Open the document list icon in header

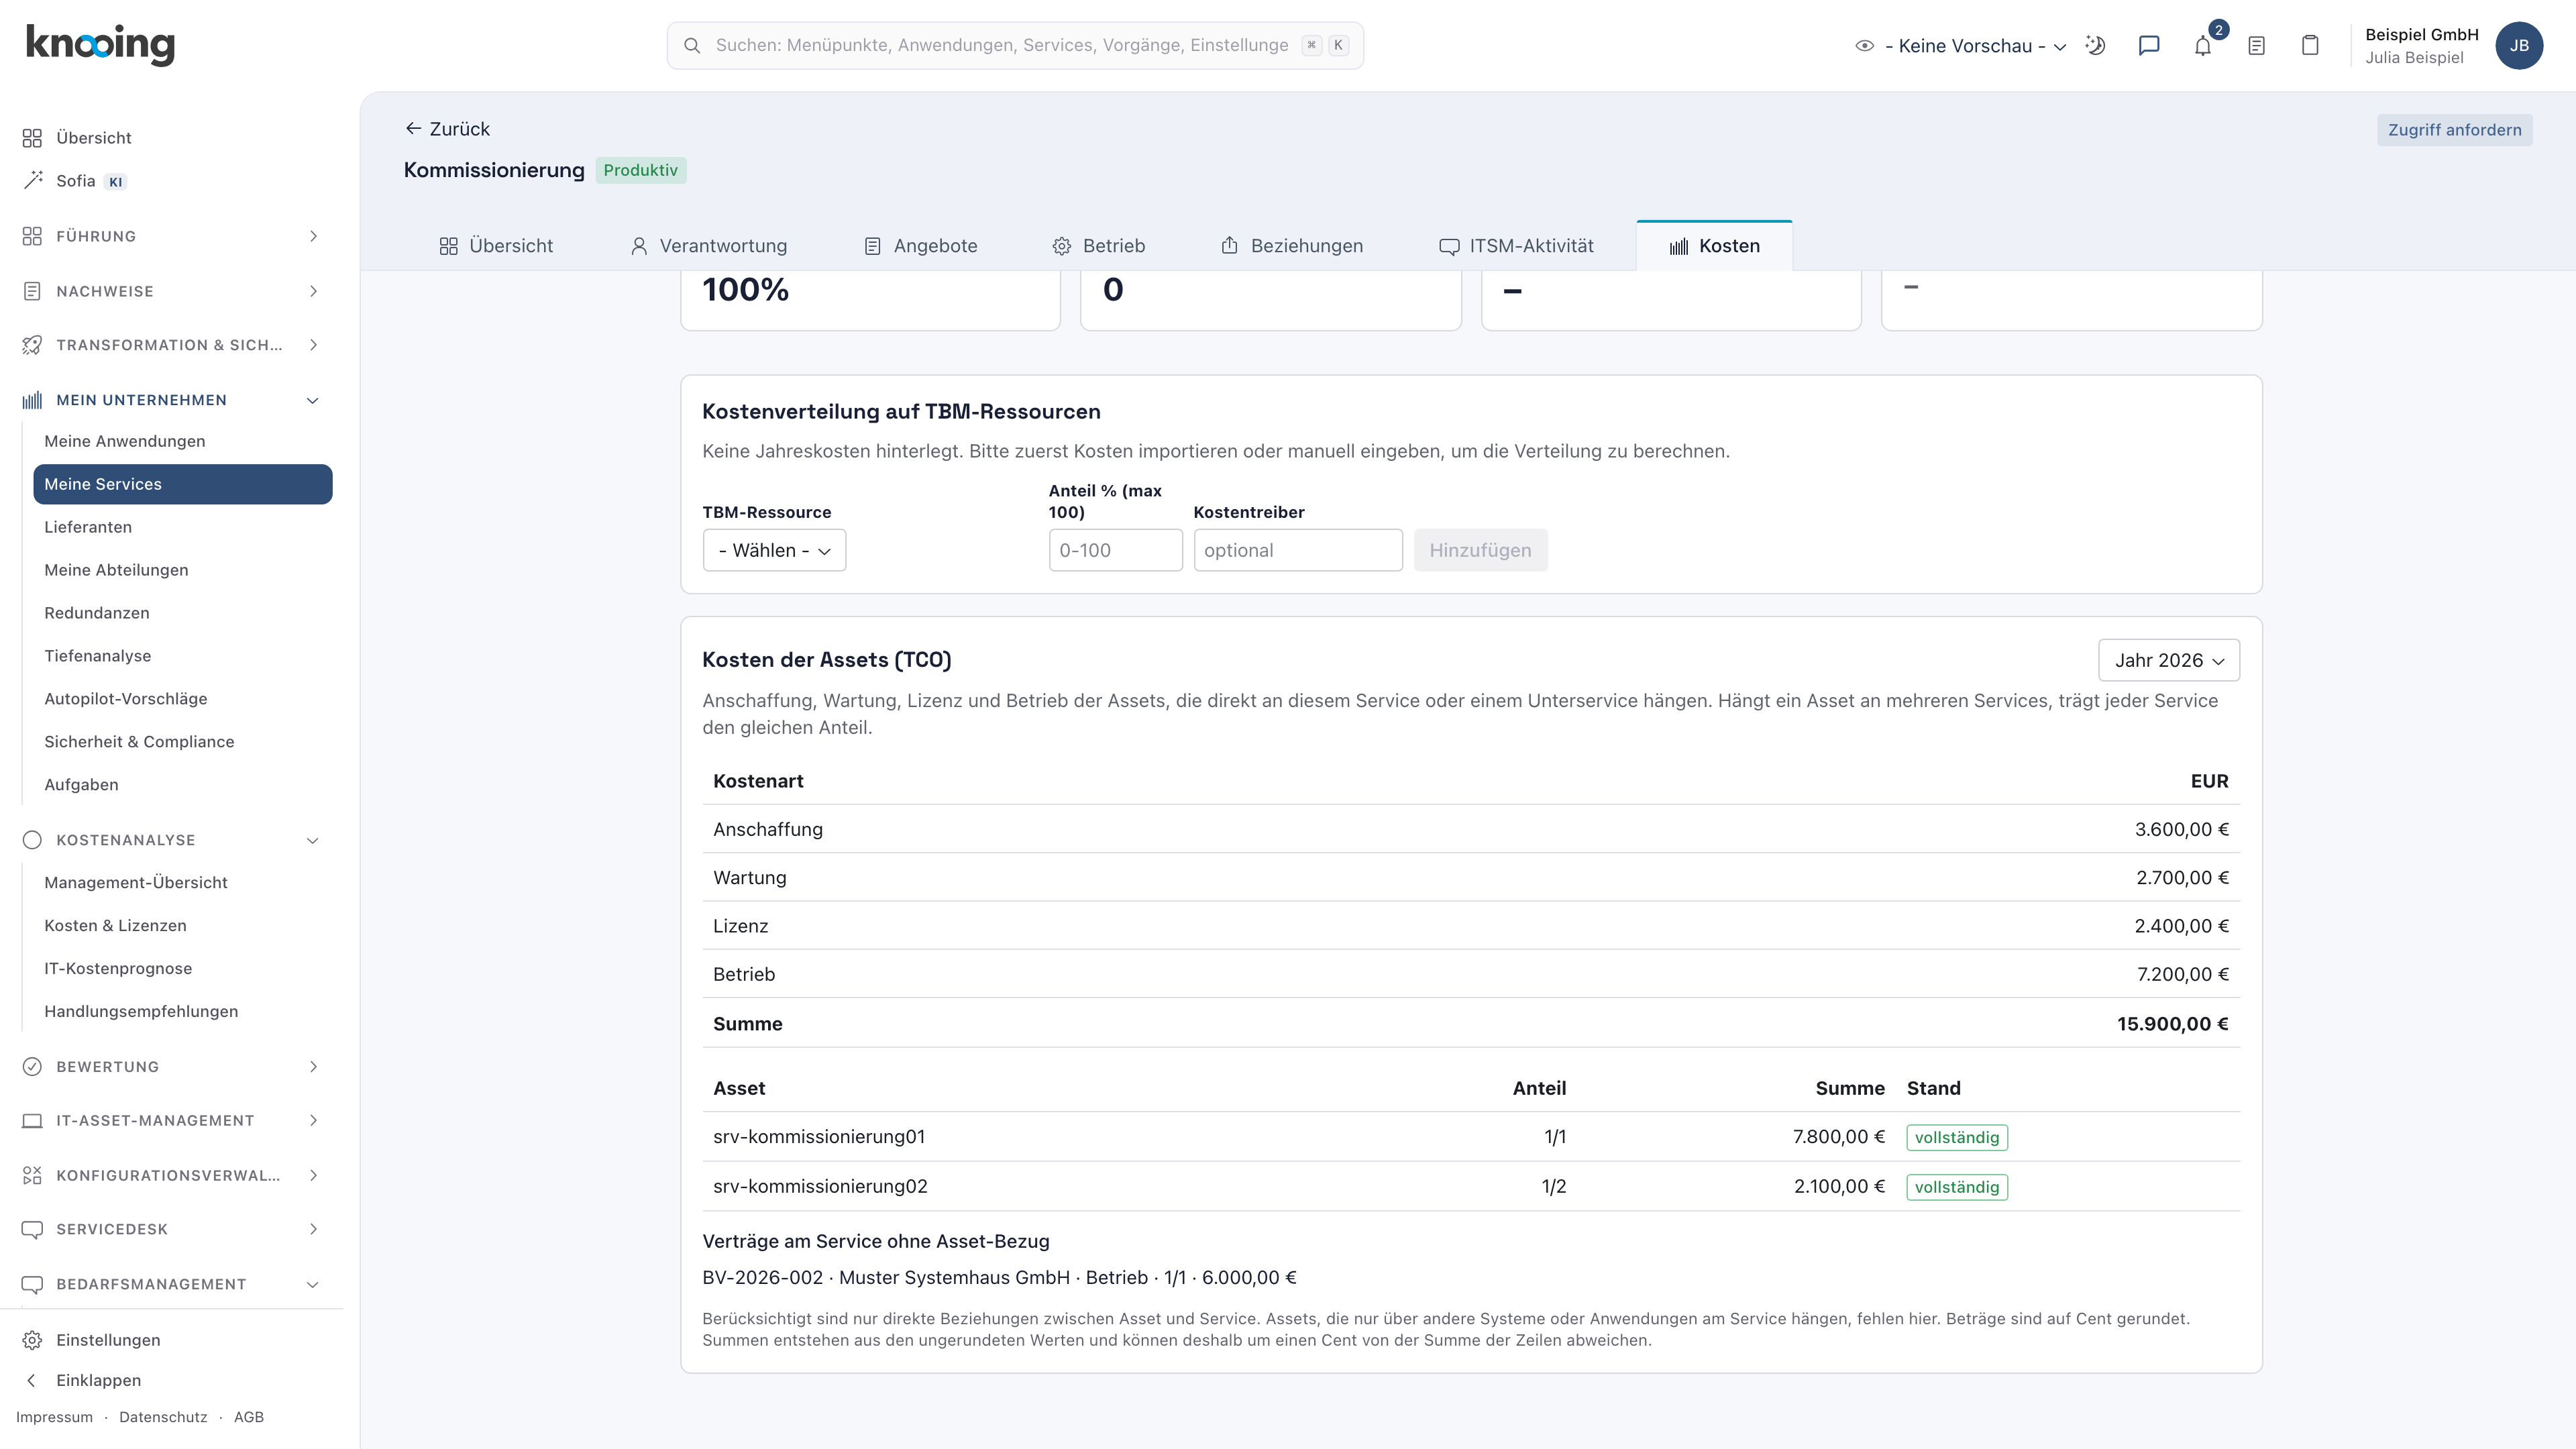coord(2256,45)
